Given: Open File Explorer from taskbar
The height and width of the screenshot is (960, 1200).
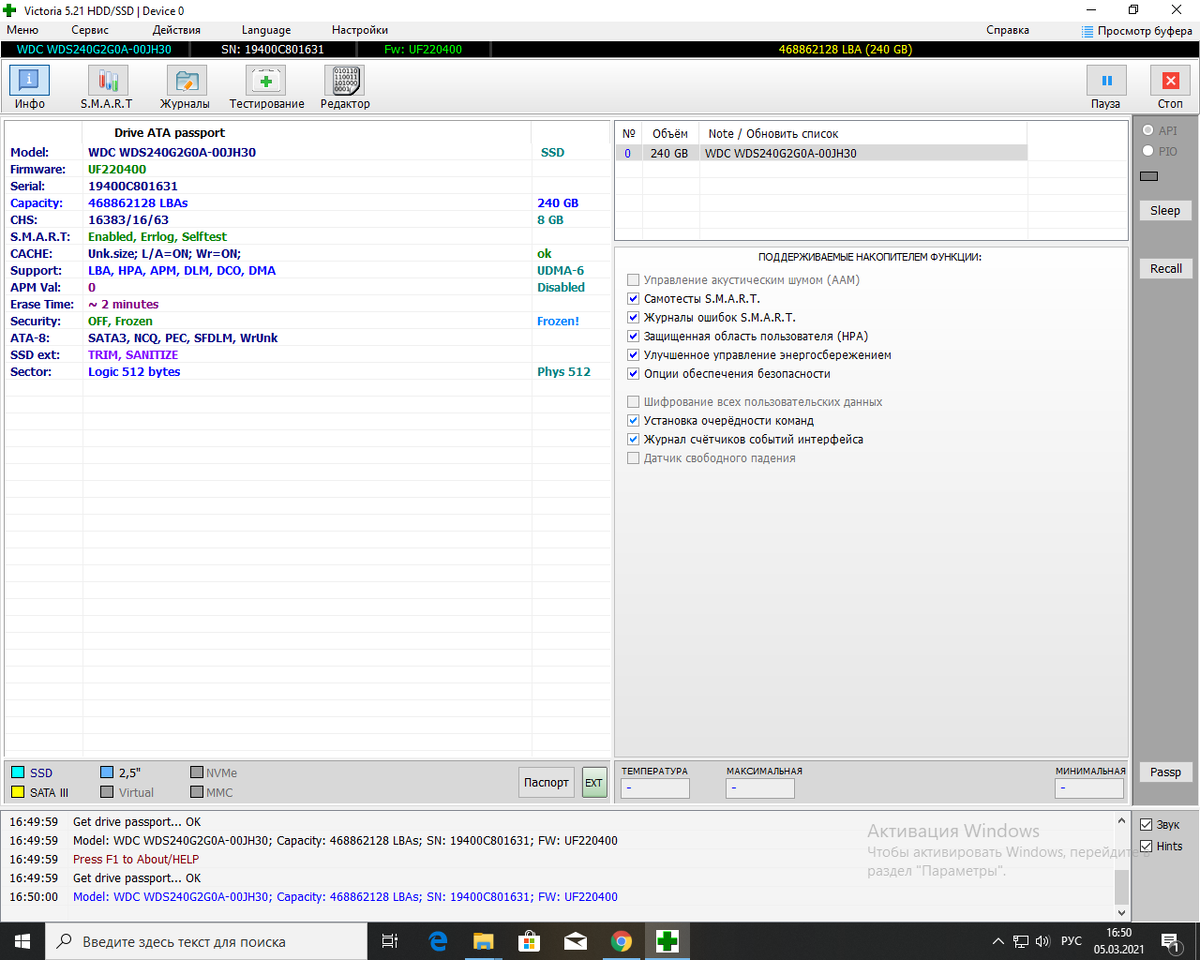Looking at the screenshot, I should click(x=483, y=941).
